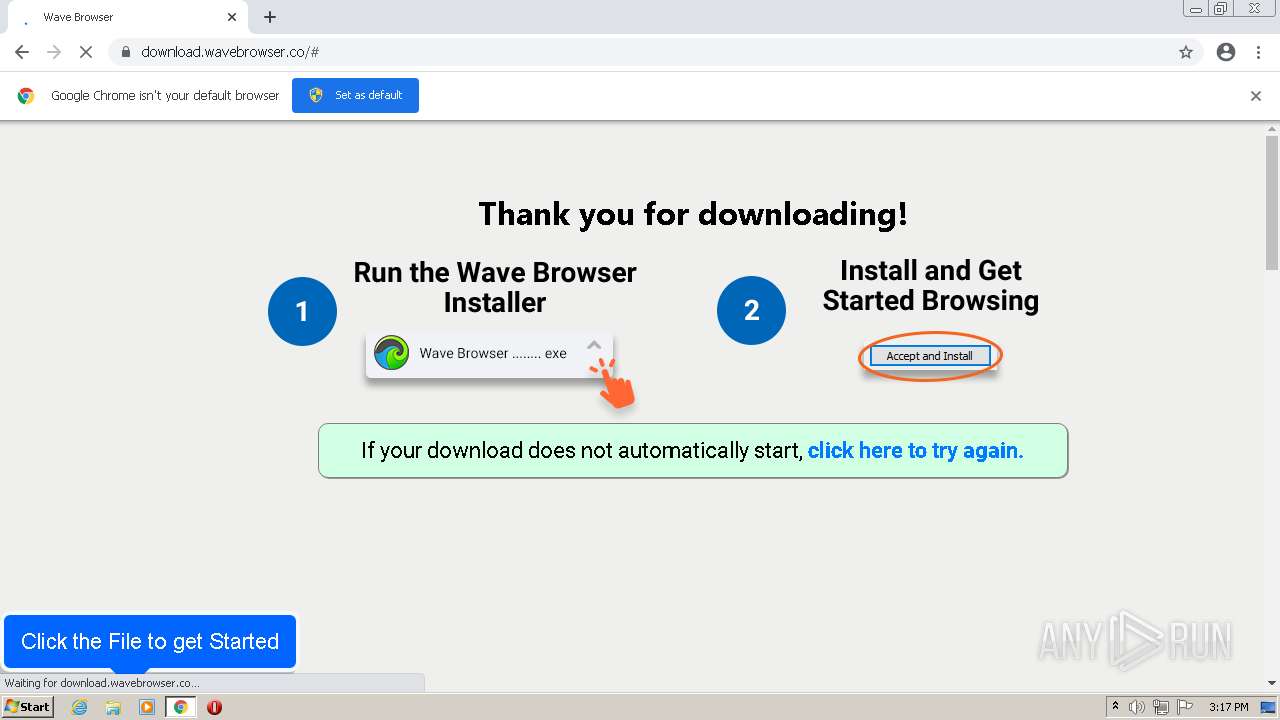Click the 'Thank you for downloading!' heading
The width and height of the screenshot is (1280, 720).
pos(693,214)
